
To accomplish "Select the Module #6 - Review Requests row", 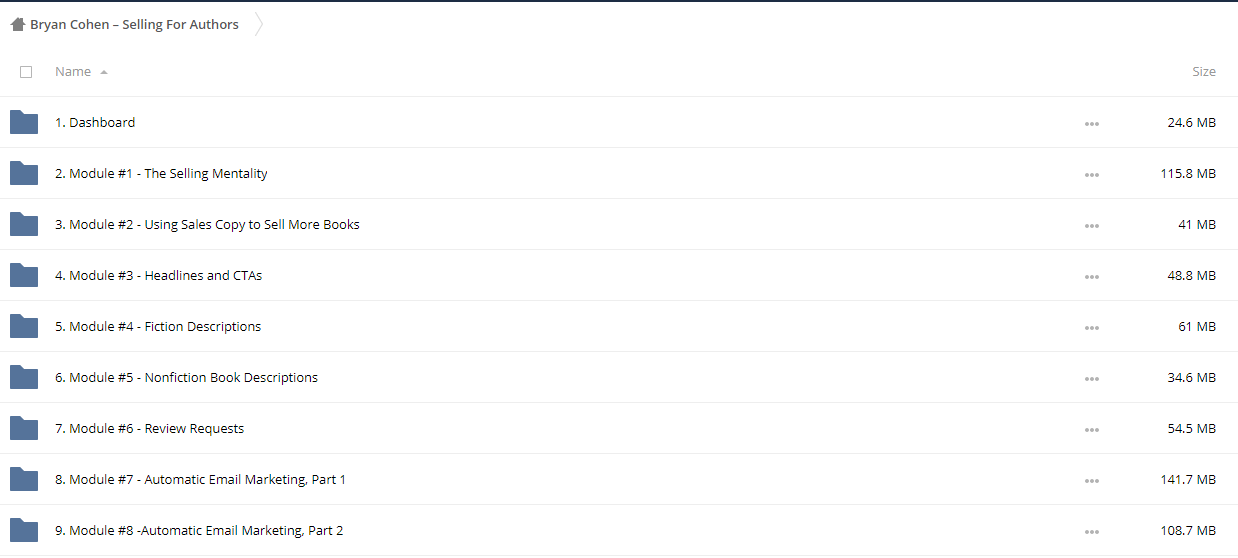I will (x=619, y=428).
